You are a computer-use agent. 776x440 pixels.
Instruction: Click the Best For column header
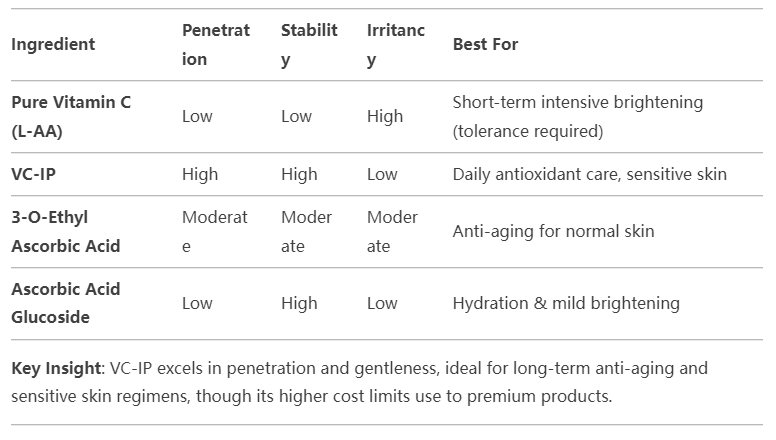(x=485, y=45)
